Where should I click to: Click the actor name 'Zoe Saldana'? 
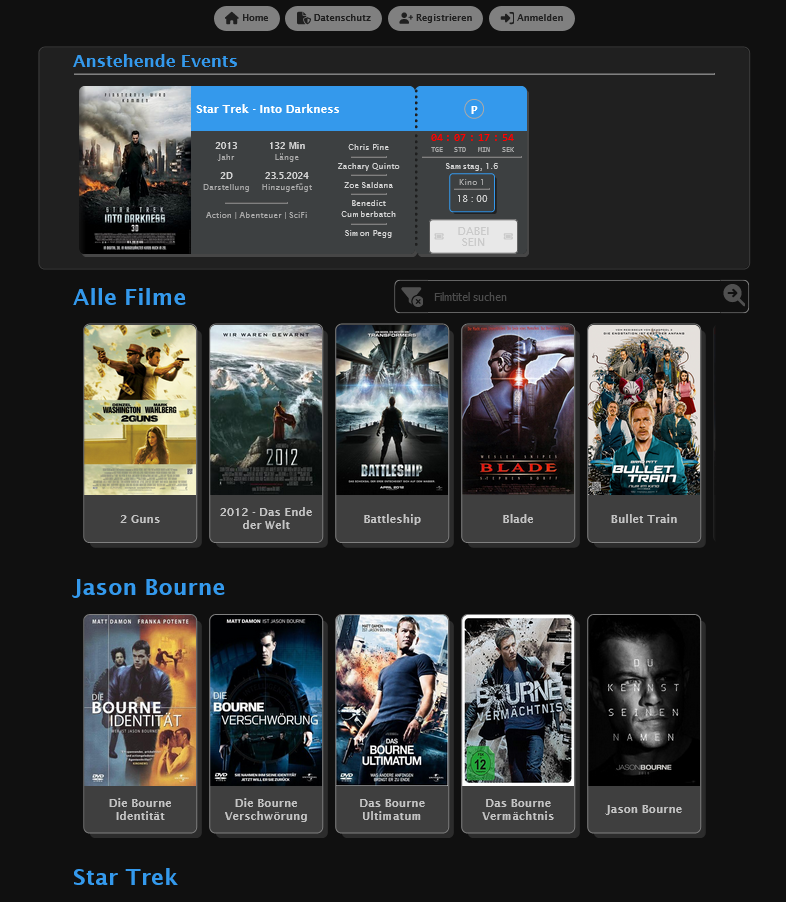click(x=368, y=185)
